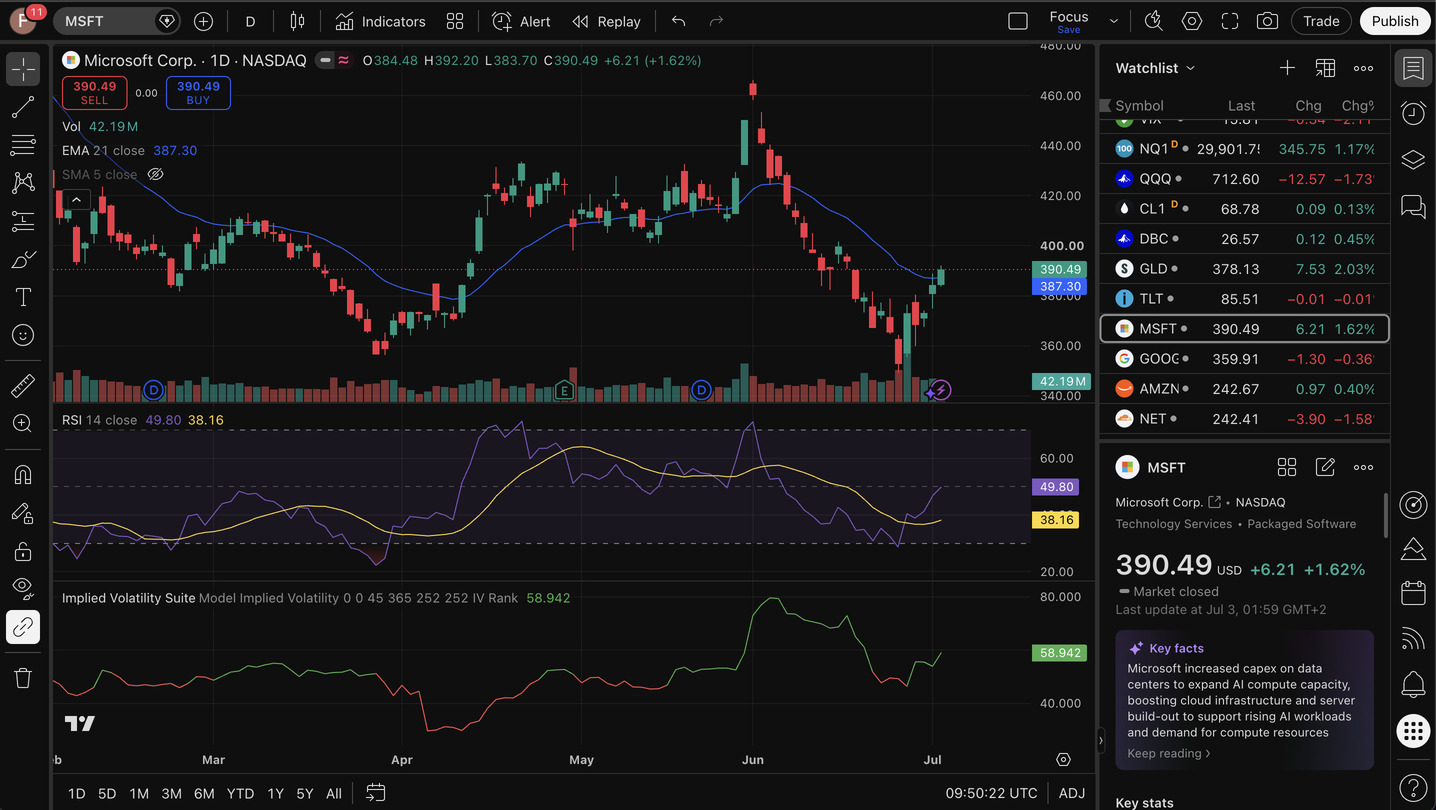Redo the chart action

716,21
